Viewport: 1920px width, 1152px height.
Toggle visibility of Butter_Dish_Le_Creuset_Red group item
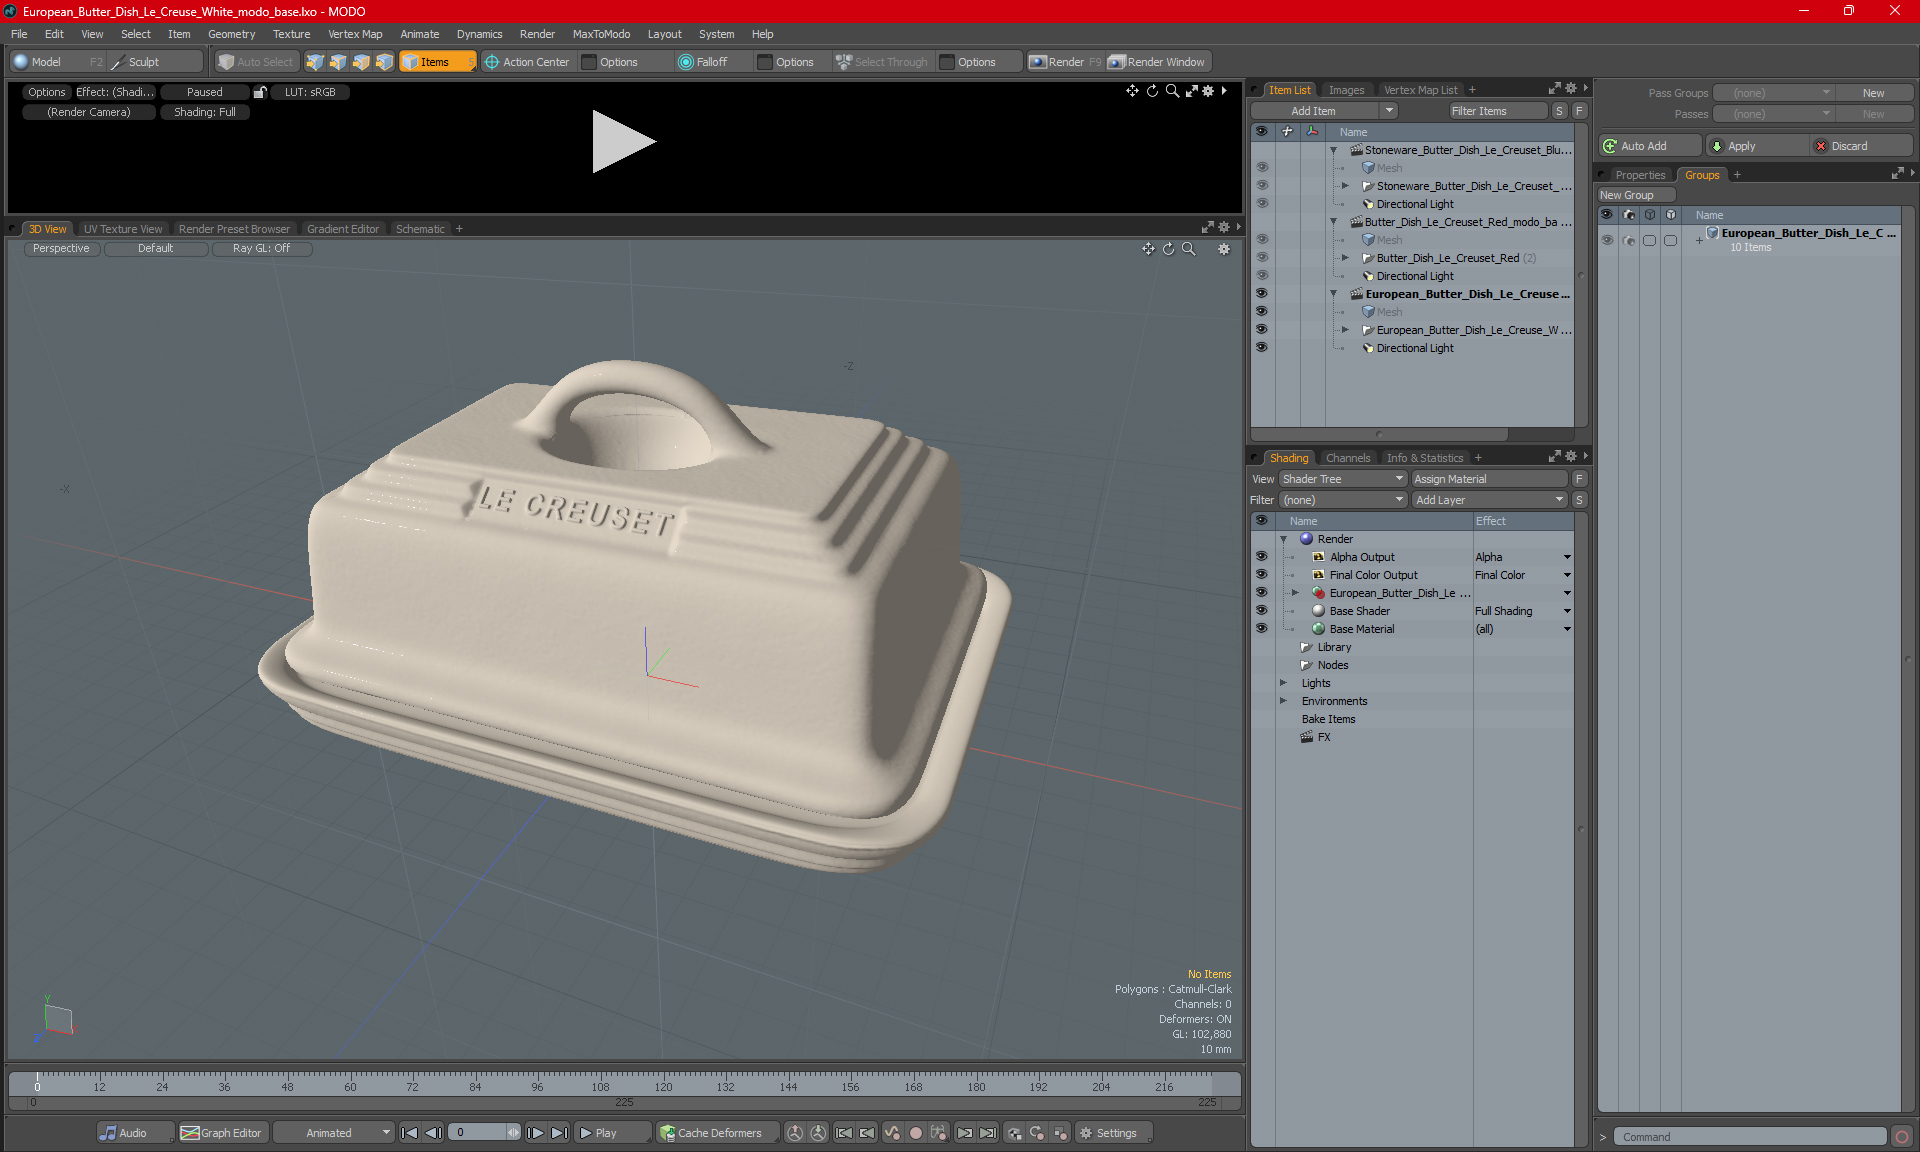coord(1262,258)
